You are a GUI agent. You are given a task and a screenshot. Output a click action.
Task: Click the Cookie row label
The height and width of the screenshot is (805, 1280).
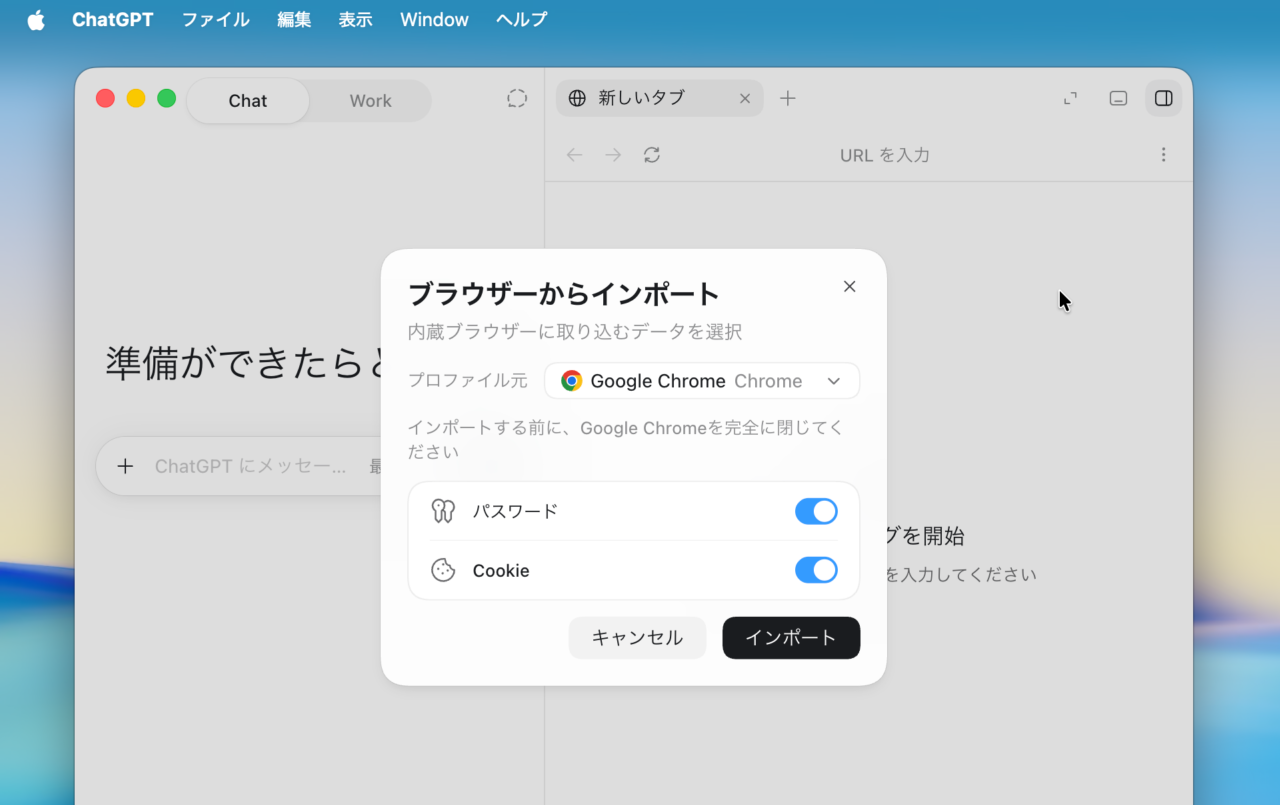click(x=501, y=570)
